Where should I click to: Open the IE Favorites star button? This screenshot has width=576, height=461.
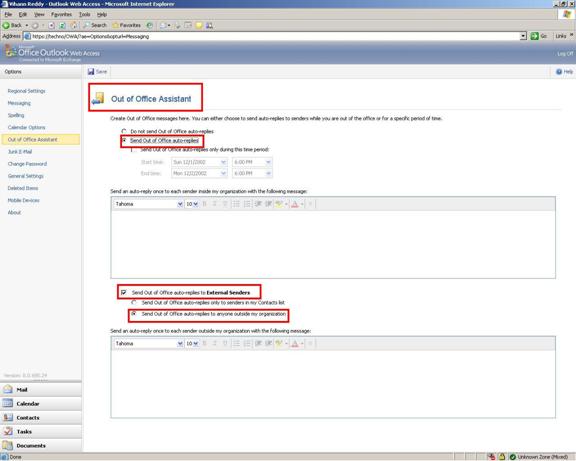(126, 25)
